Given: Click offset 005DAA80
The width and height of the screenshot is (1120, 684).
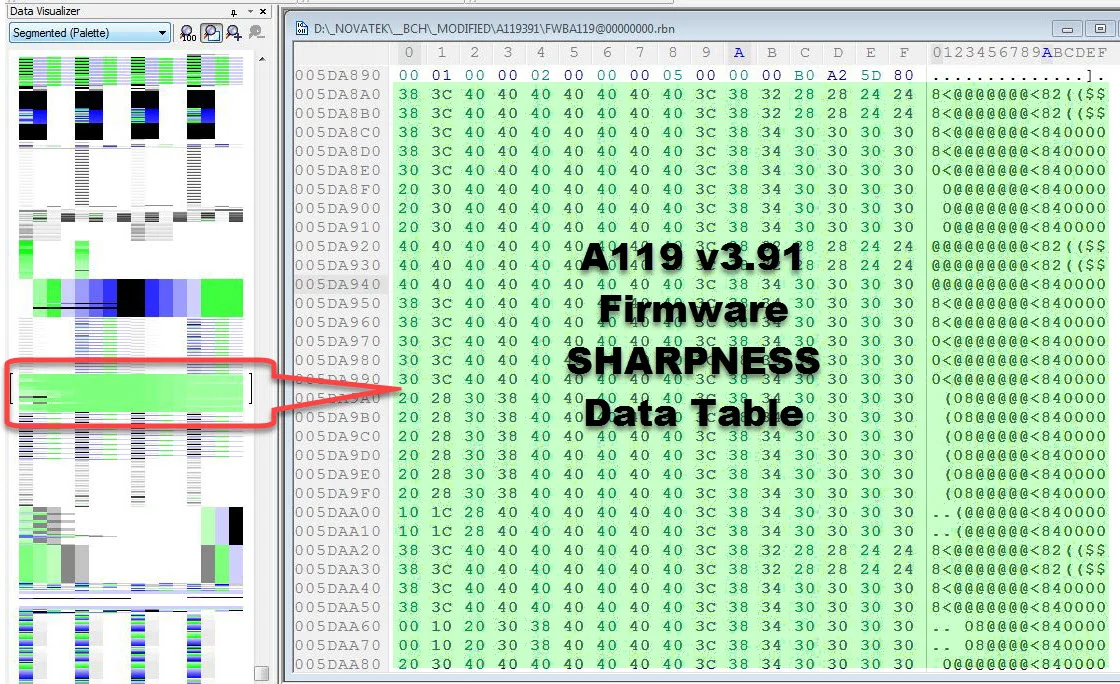Looking at the screenshot, I should point(338,664).
